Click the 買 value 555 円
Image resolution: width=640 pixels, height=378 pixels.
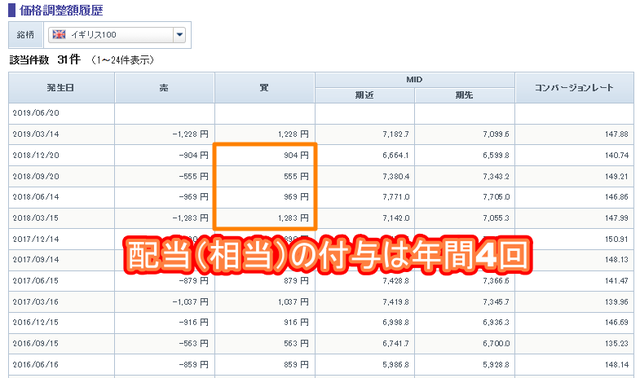click(296, 176)
